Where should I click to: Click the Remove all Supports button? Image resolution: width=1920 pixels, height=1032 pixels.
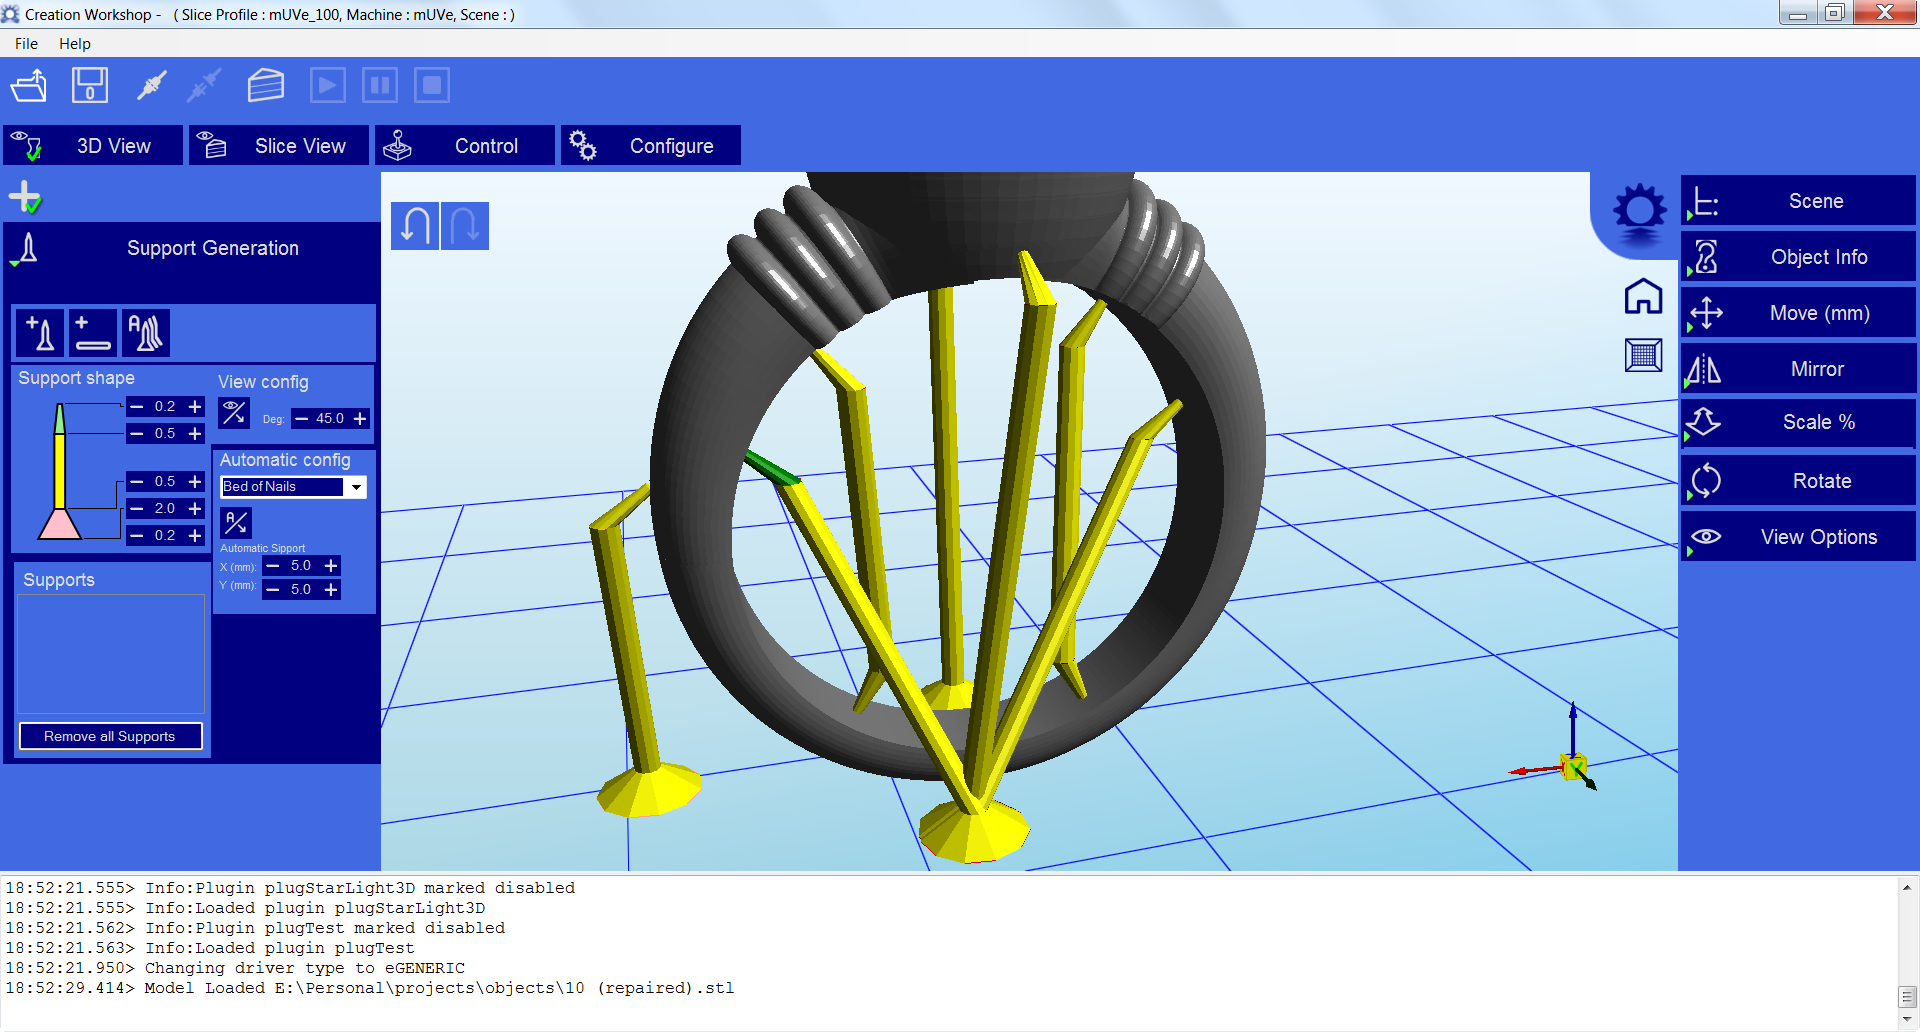(110, 736)
